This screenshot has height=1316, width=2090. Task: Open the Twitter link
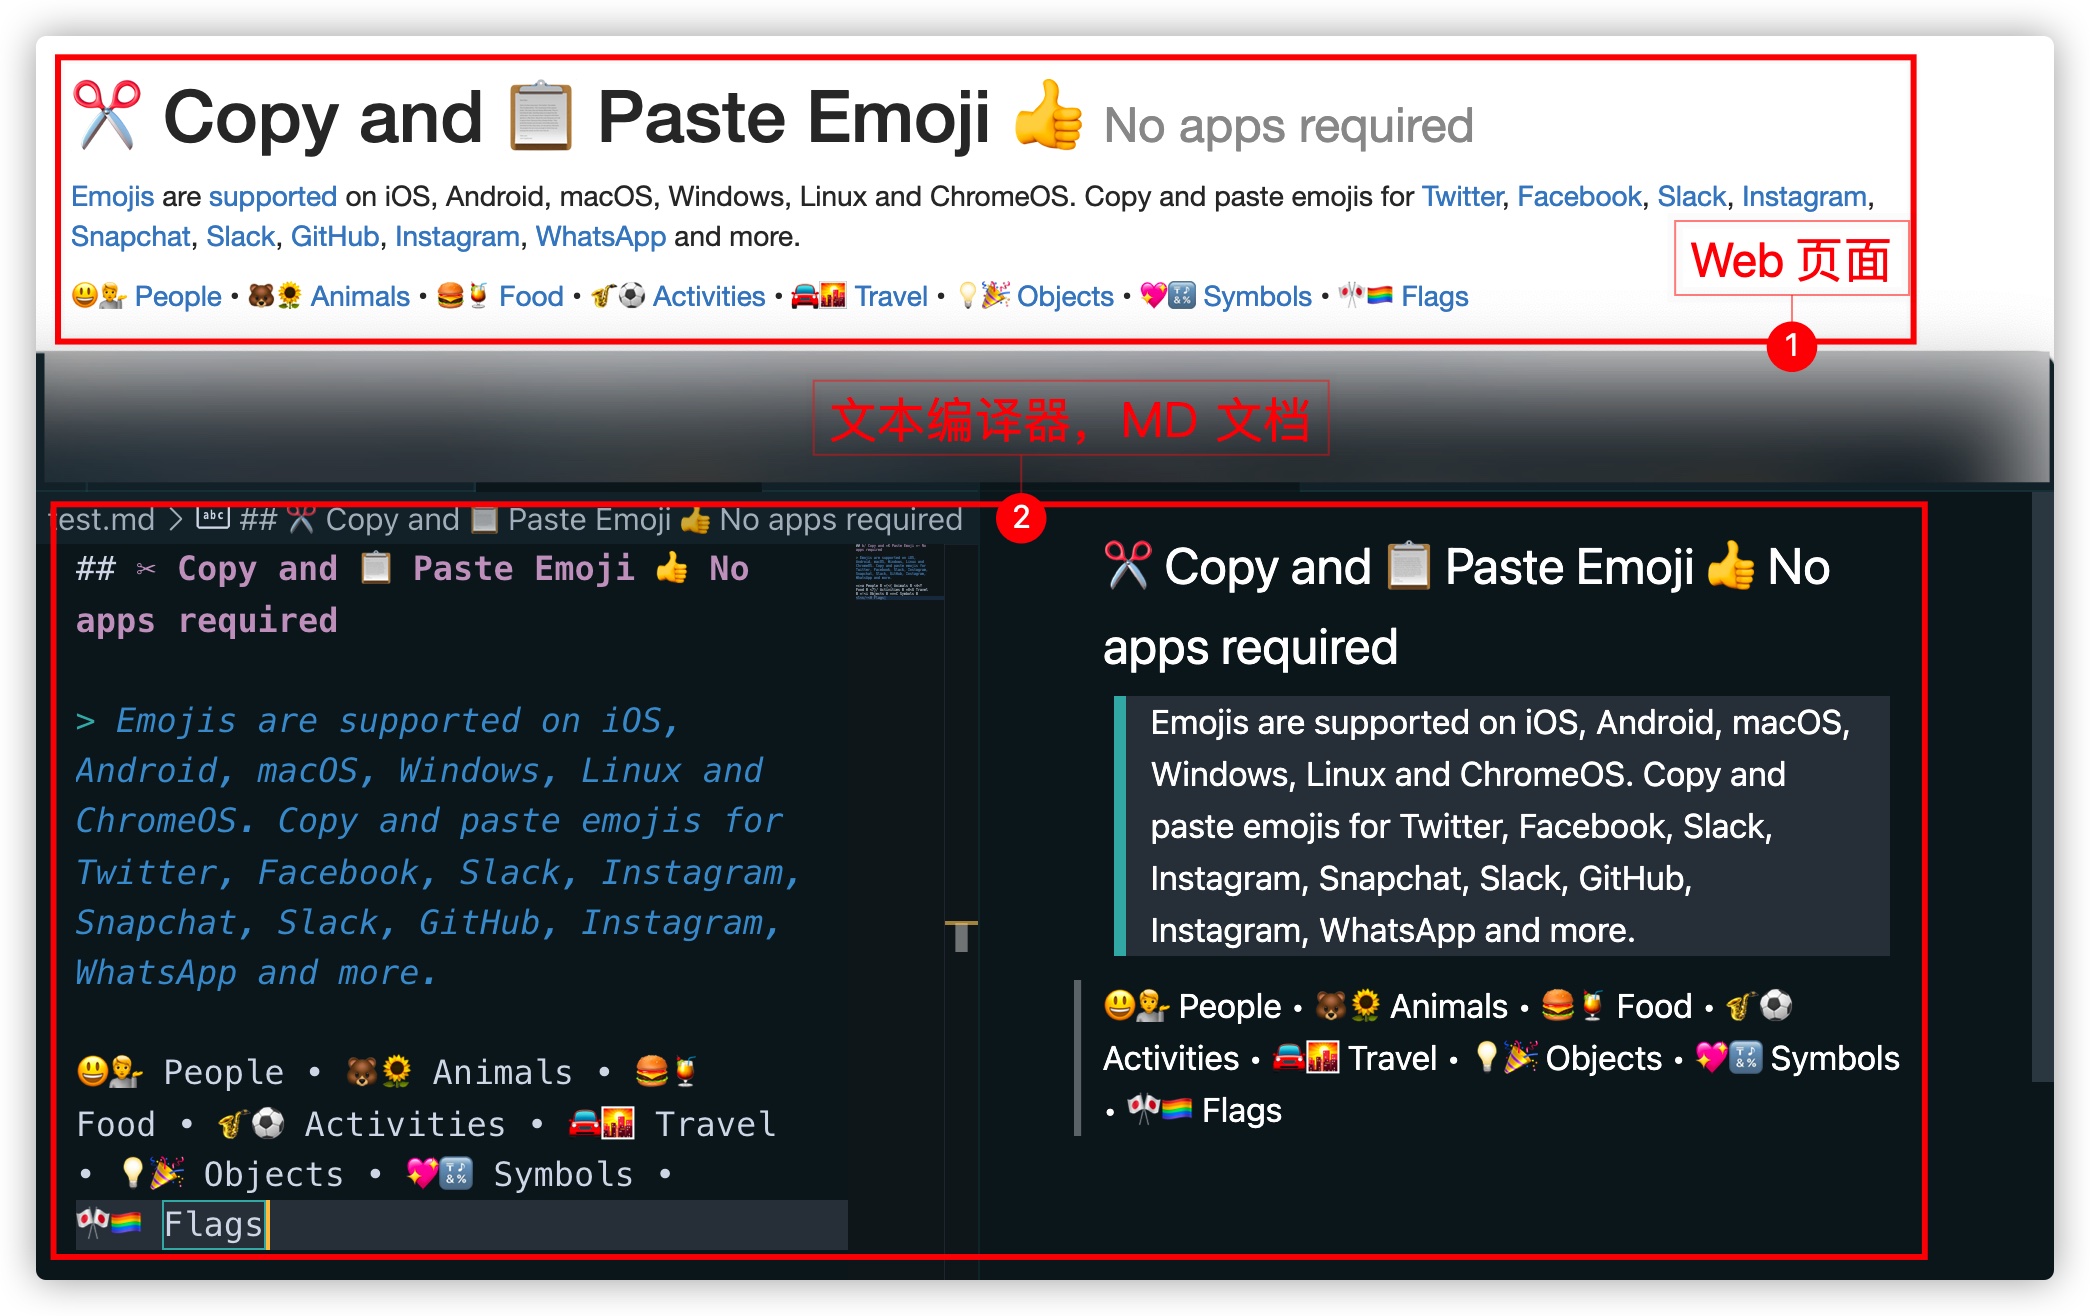point(1462,196)
